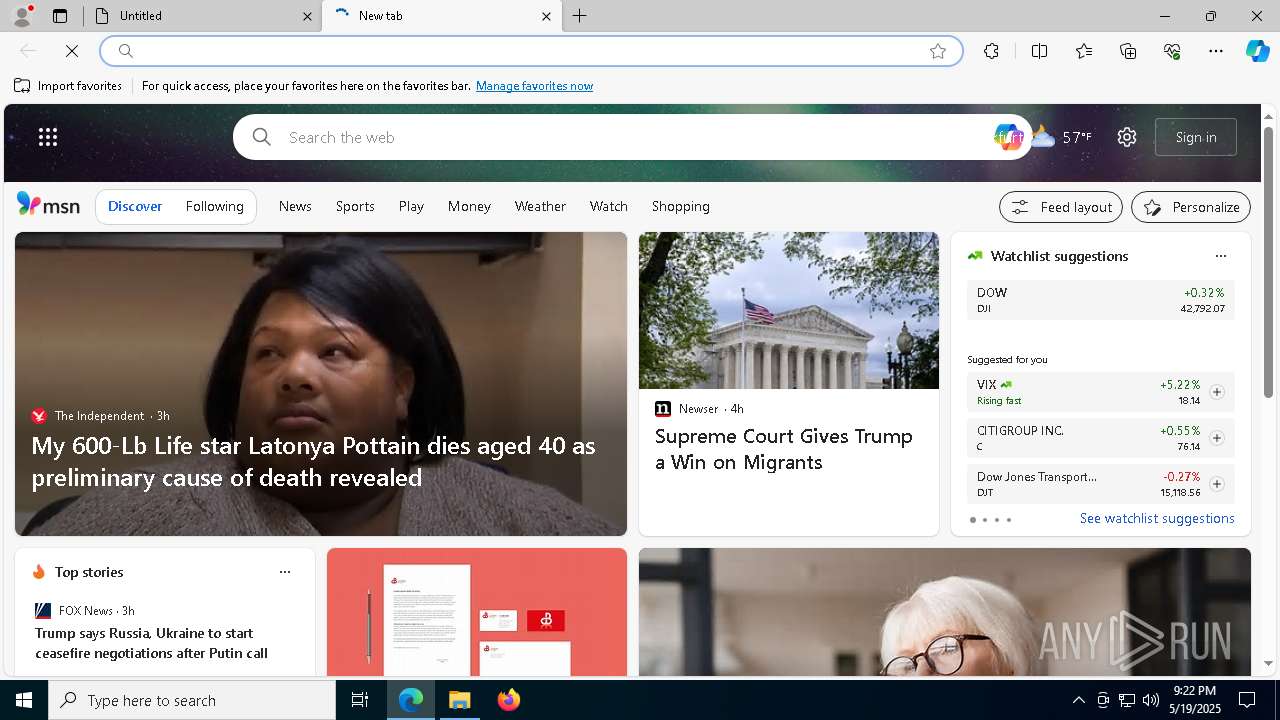Select second watchlist carousel dot
This screenshot has width=1280, height=720.
coord(984,520)
